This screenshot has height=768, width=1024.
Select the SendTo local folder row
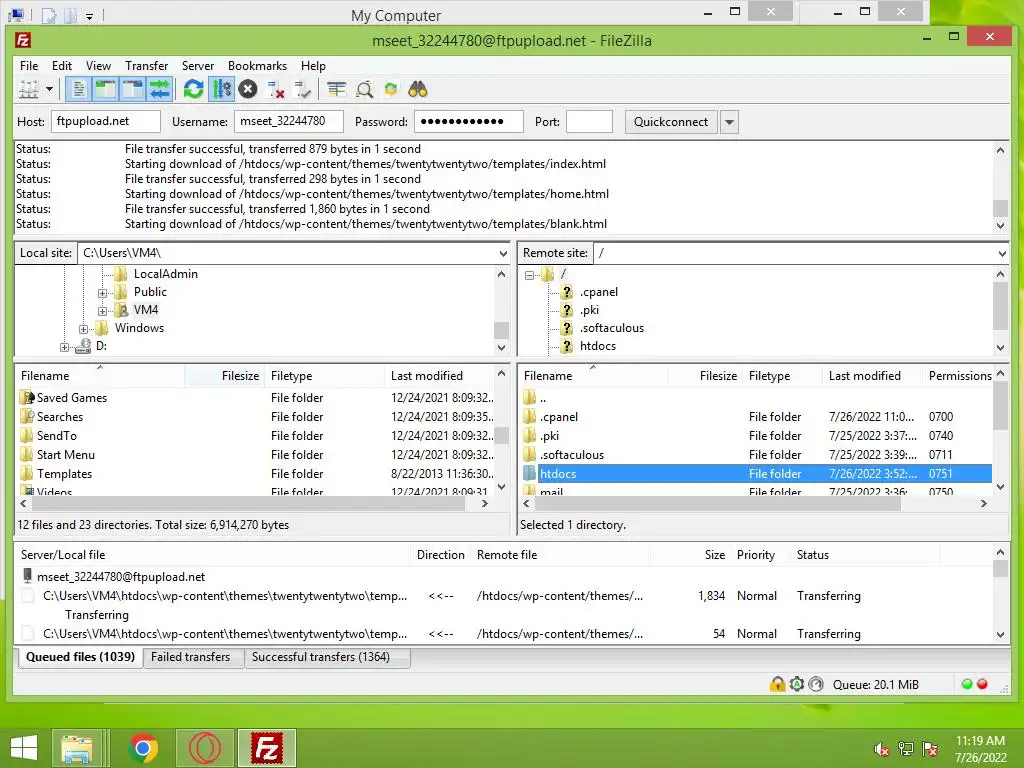(x=256, y=436)
